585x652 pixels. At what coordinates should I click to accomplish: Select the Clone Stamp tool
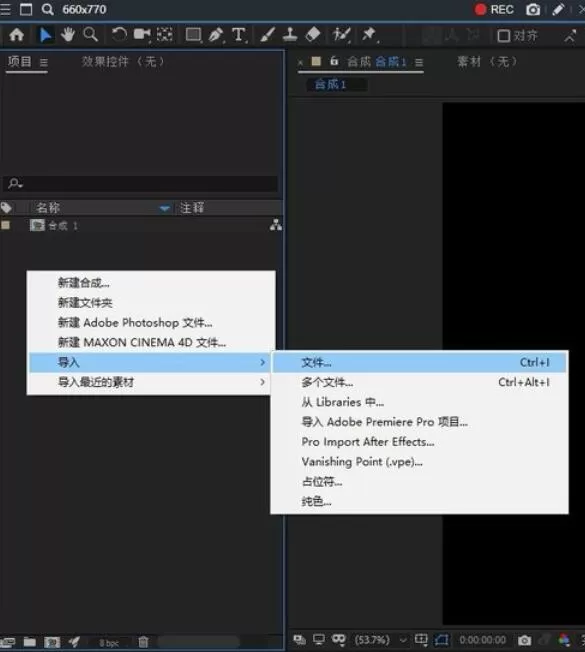click(x=290, y=35)
